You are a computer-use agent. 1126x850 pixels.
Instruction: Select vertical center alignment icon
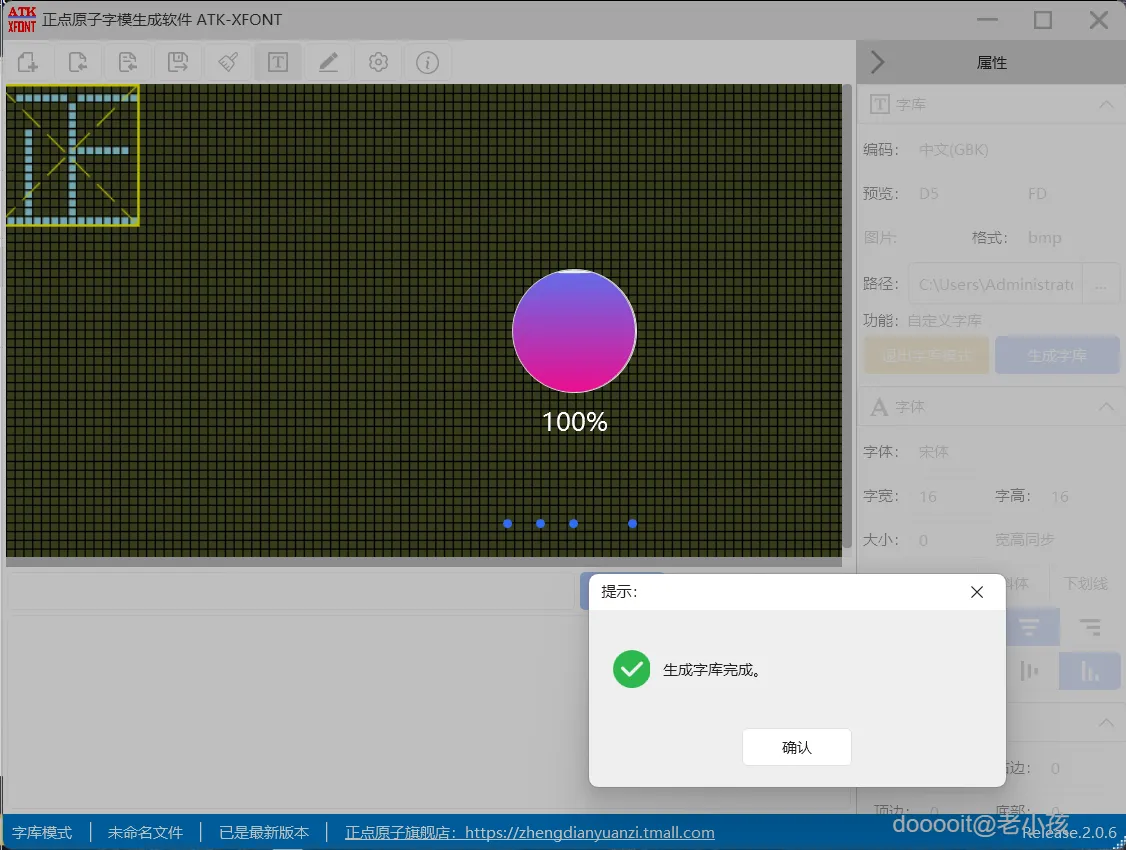coord(1029,671)
